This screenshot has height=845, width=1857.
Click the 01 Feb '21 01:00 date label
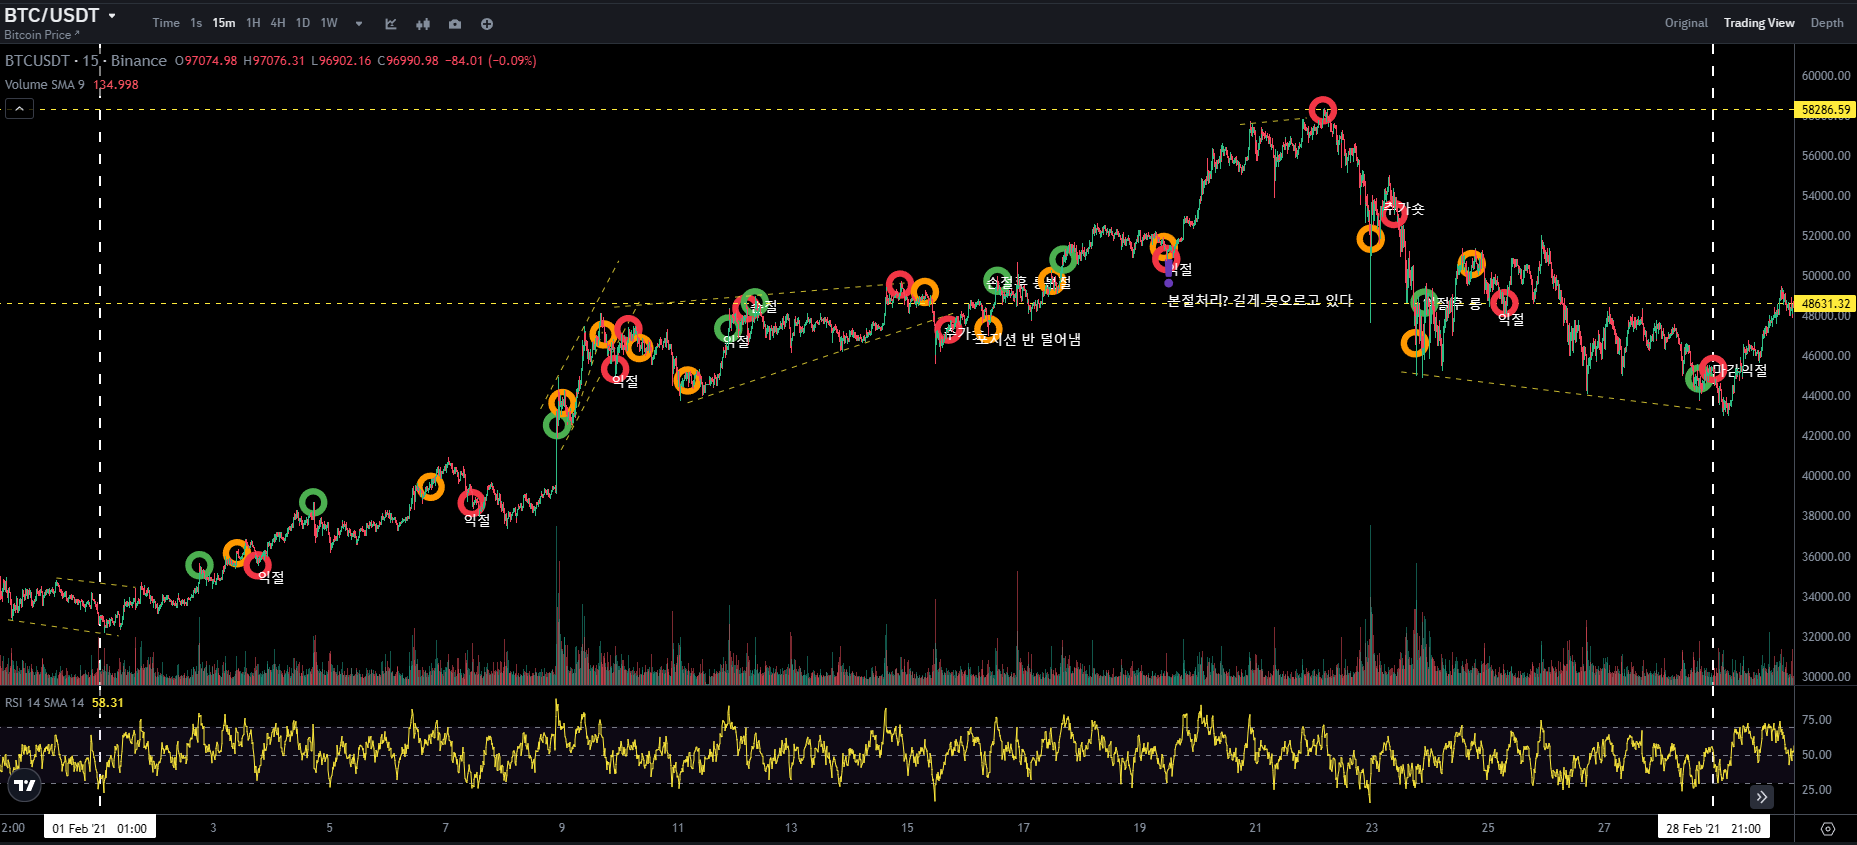click(100, 828)
